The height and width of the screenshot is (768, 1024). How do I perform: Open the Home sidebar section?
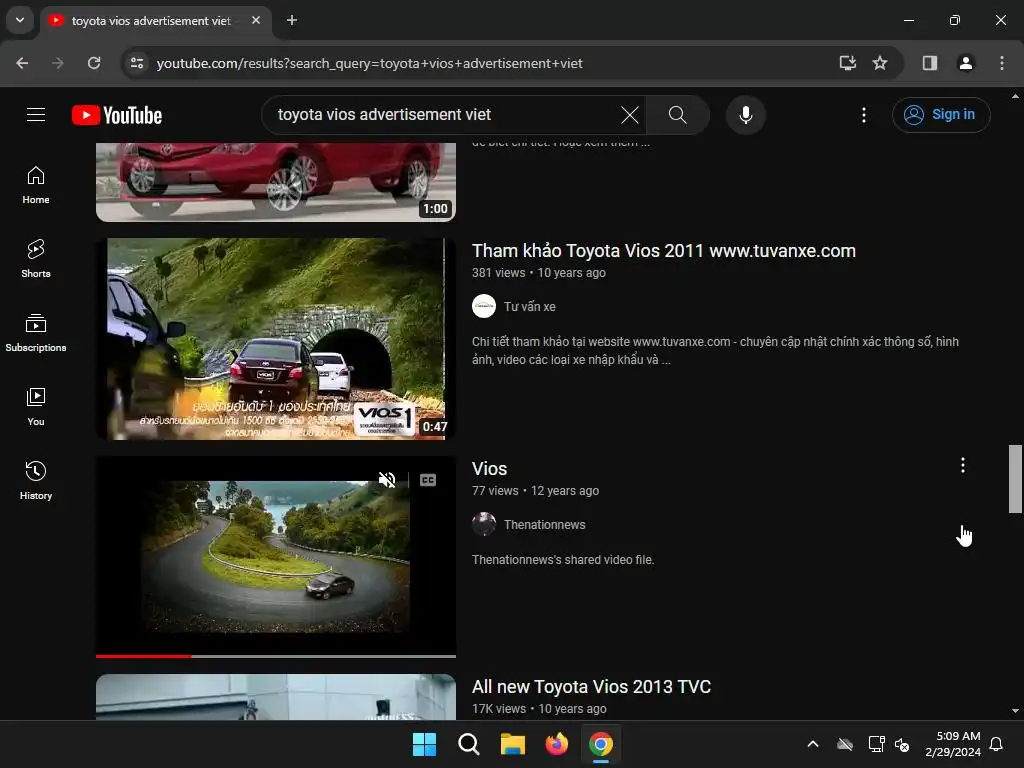(x=36, y=185)
